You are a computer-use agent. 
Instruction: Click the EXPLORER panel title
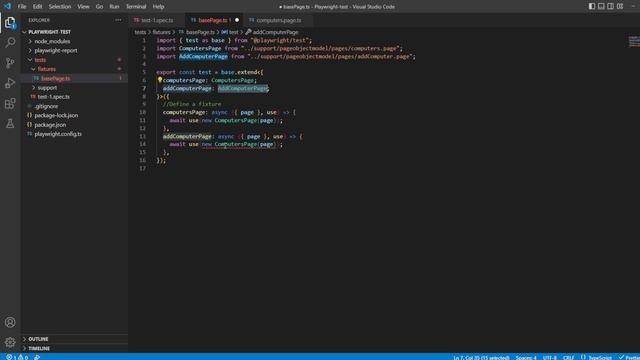click(39, 20)
